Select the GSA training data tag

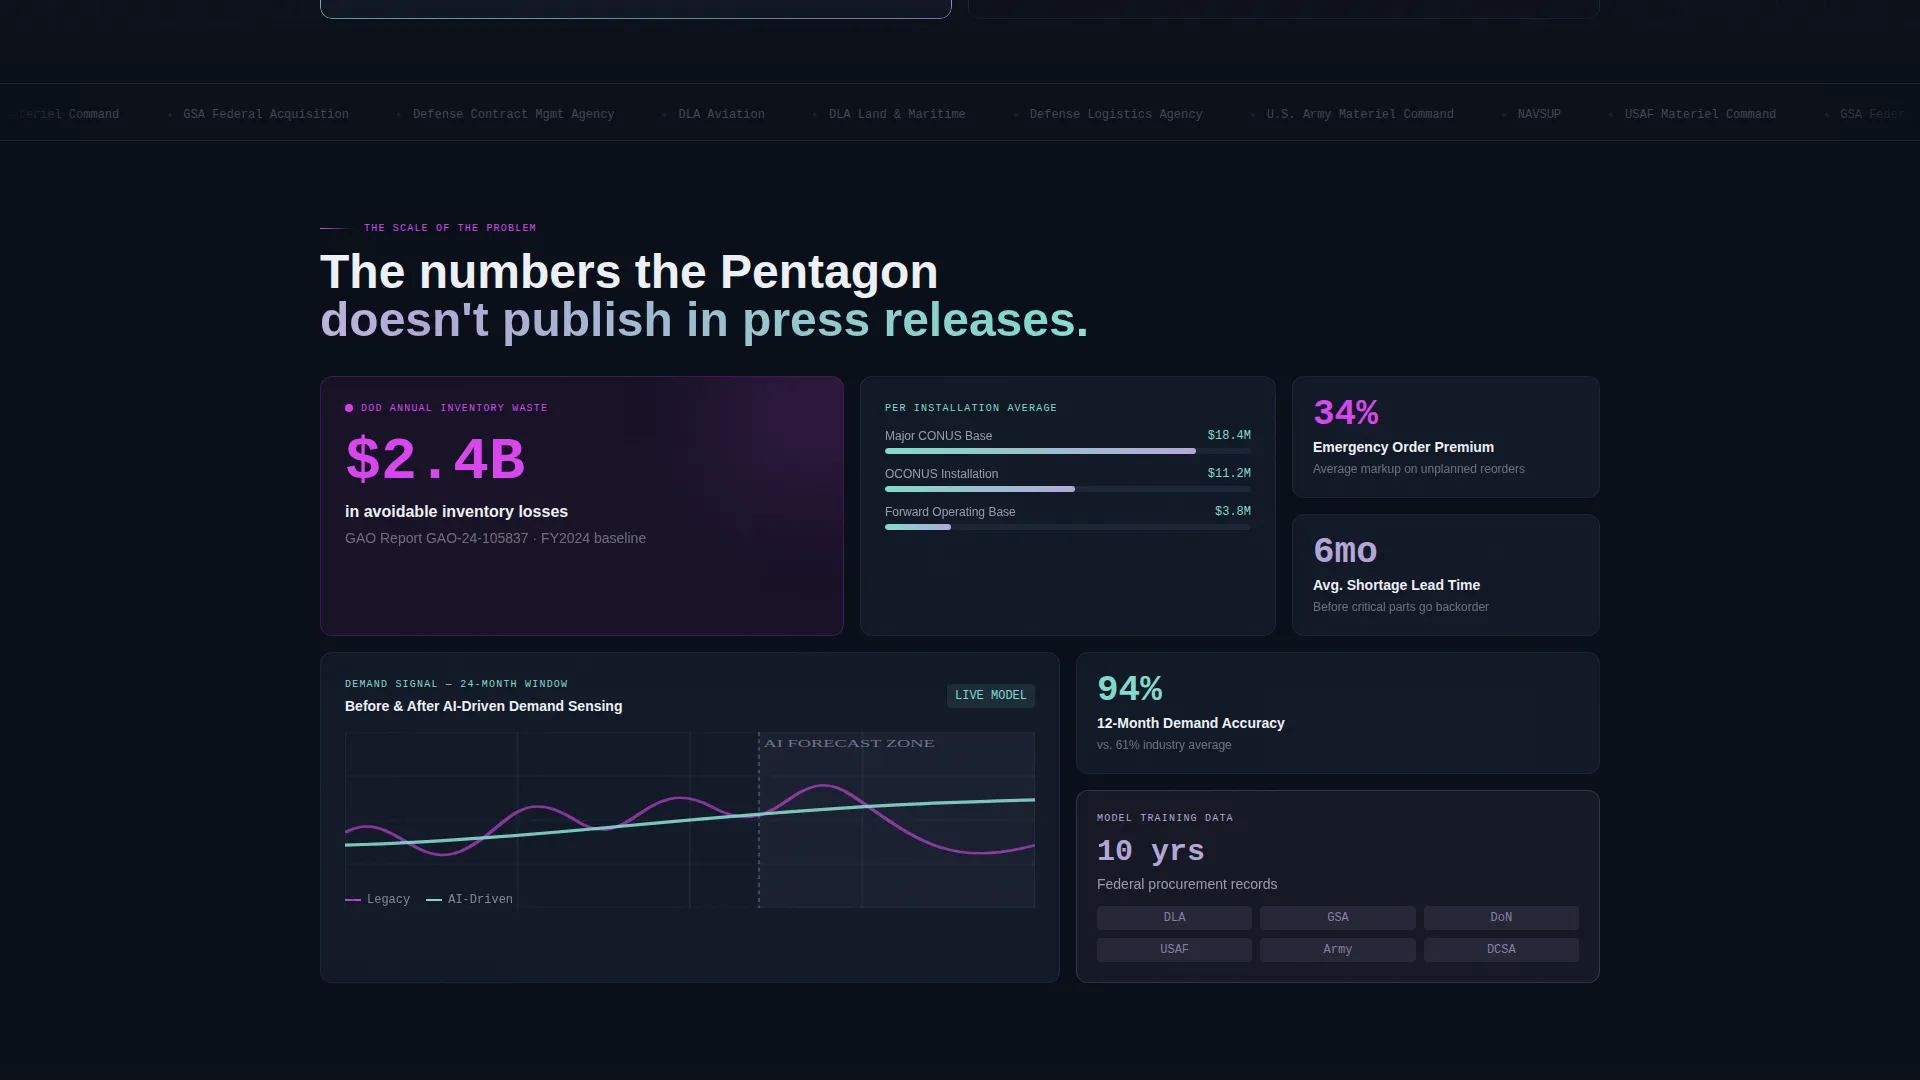pyautogui.click(x=1337, y=917)
